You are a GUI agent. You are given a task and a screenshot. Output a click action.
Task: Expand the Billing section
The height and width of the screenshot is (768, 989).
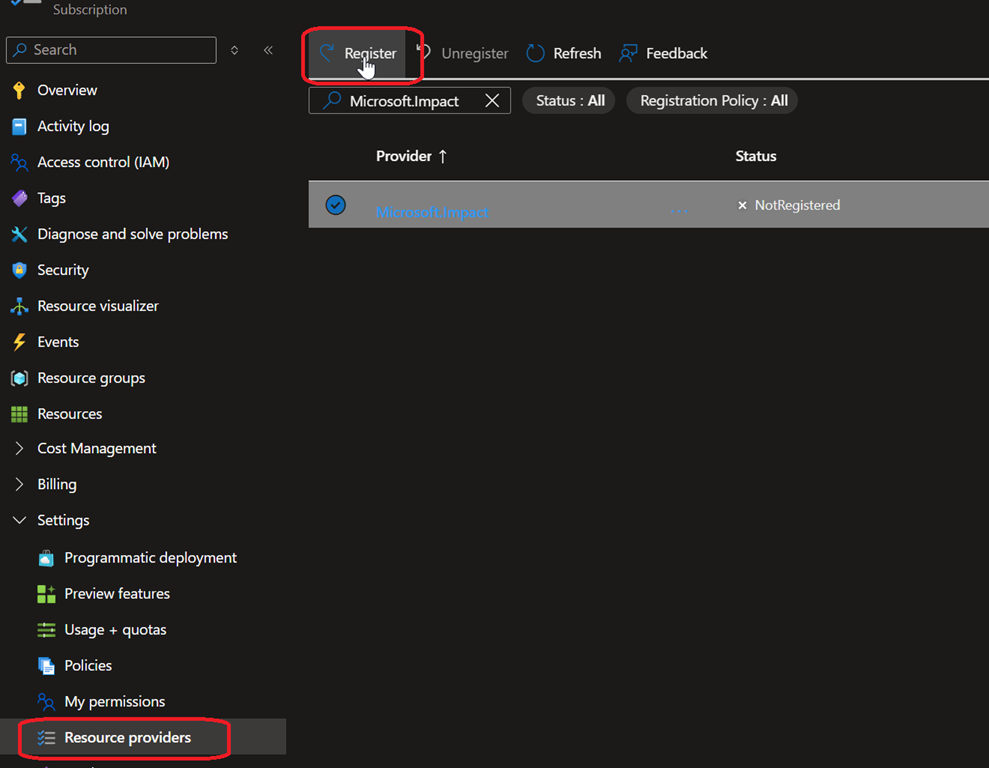[19, 484]
